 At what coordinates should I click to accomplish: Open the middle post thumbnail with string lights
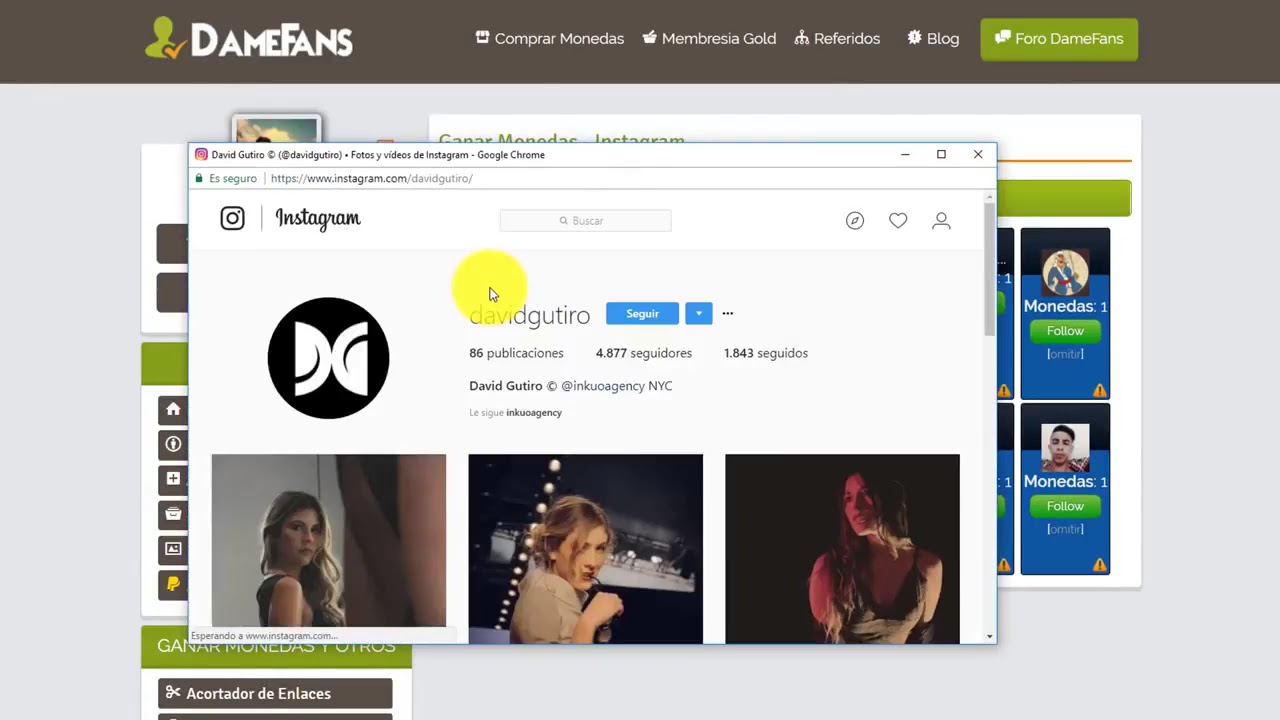point(585,548)
